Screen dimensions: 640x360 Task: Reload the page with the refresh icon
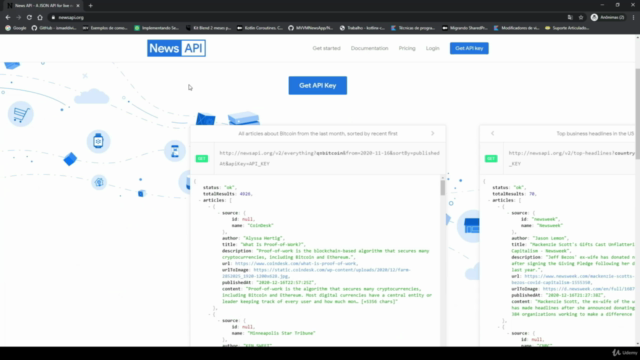(29, 18)
